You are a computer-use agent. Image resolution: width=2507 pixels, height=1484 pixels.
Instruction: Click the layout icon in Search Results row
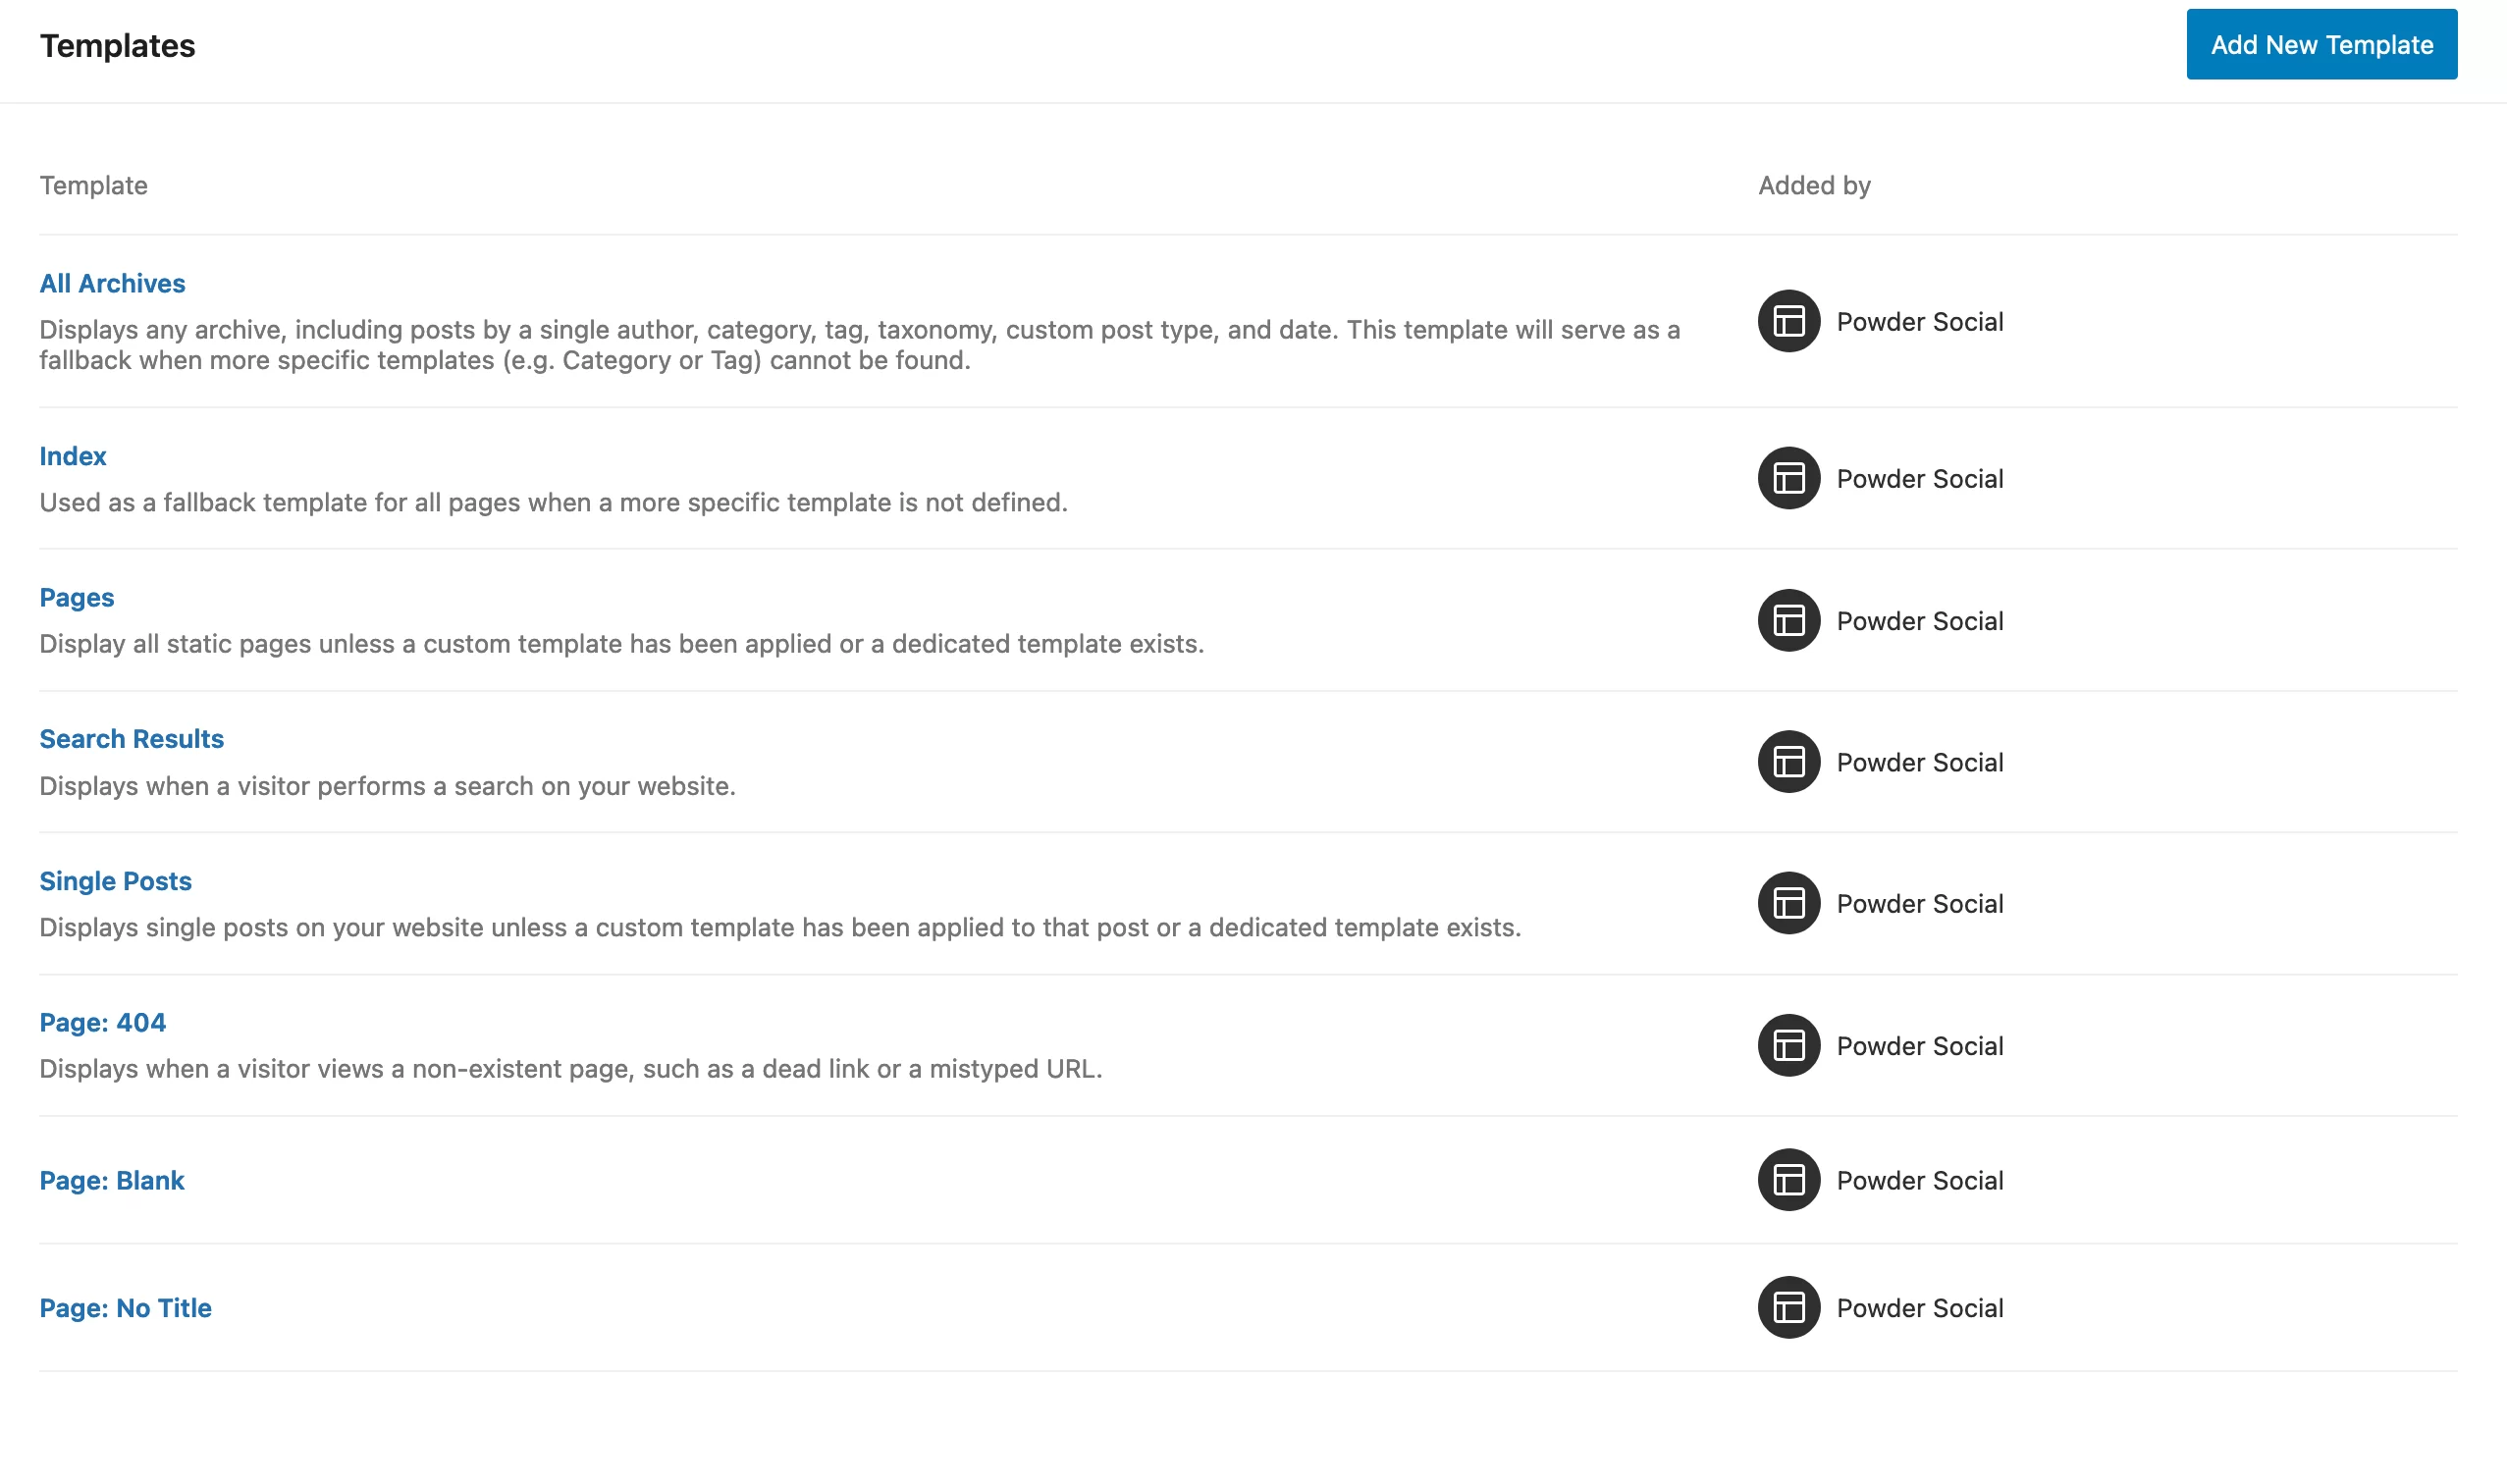[x=1788, y=762]
